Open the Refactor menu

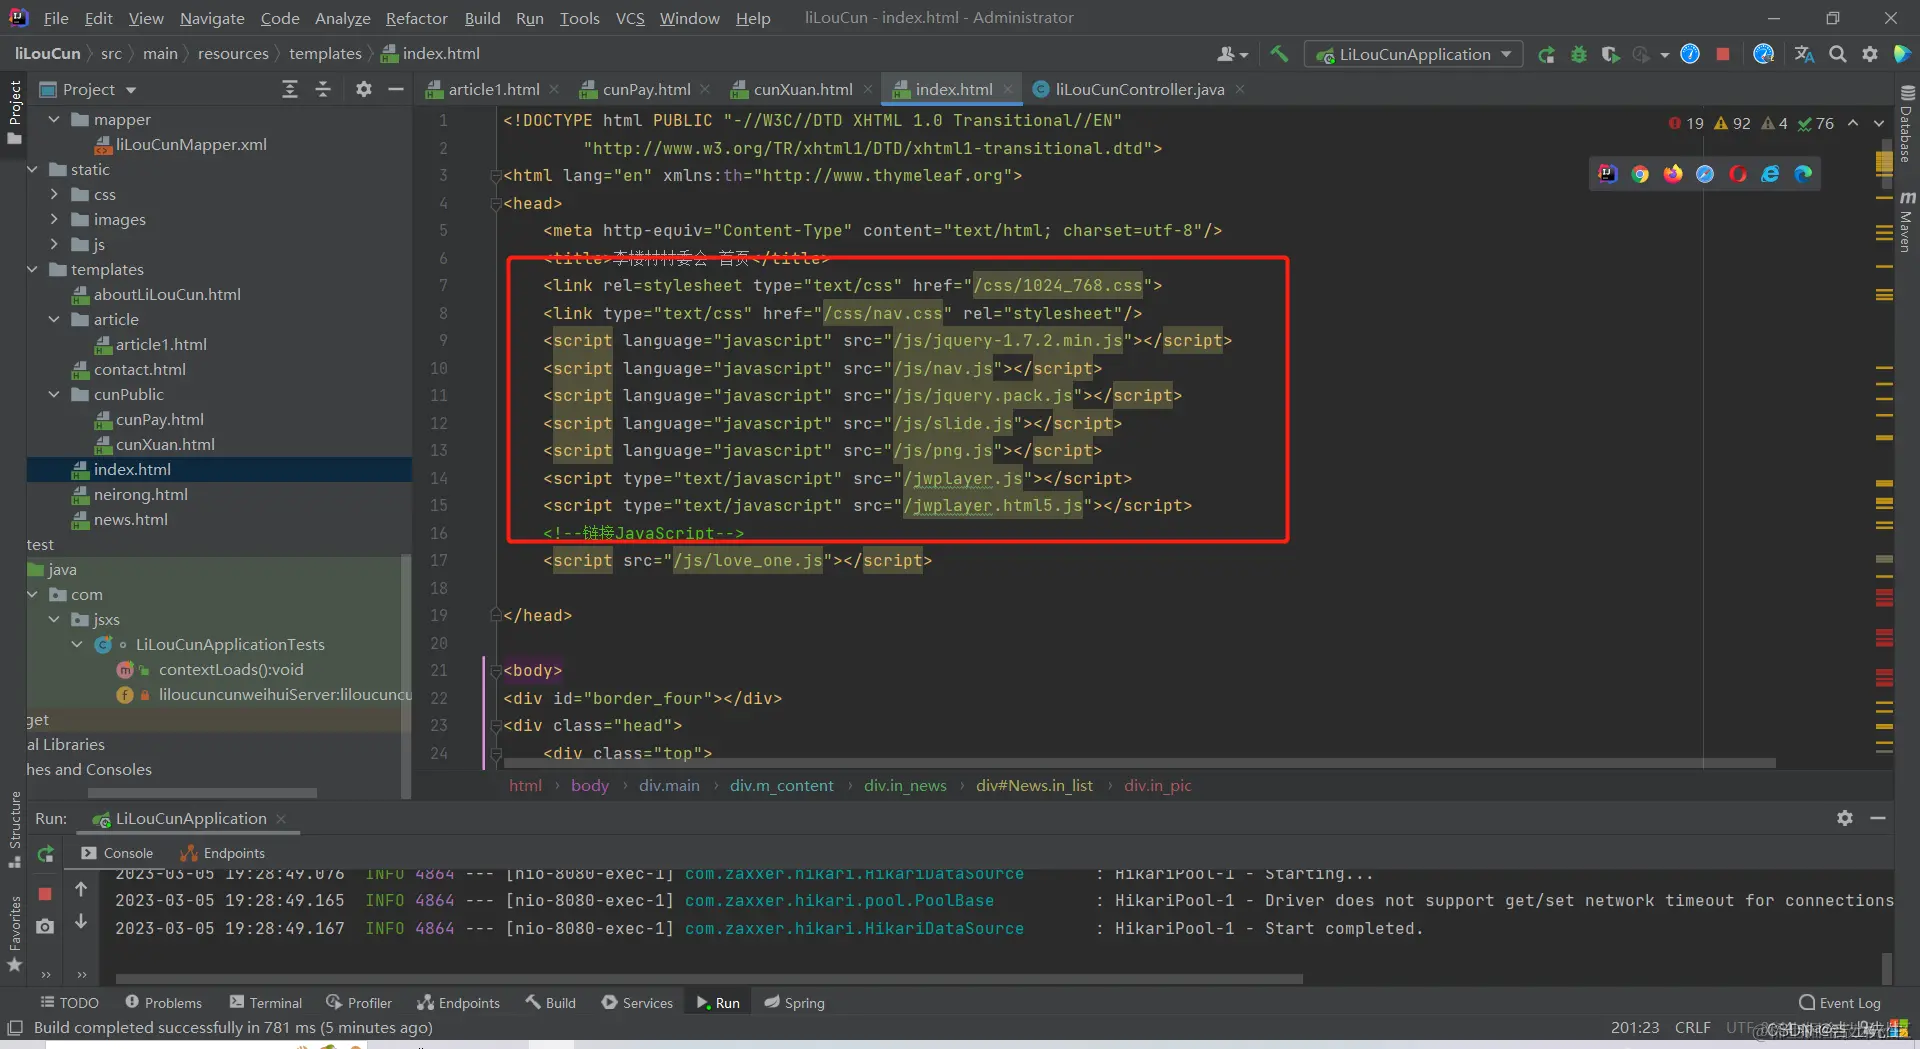[x=416, y=18]
